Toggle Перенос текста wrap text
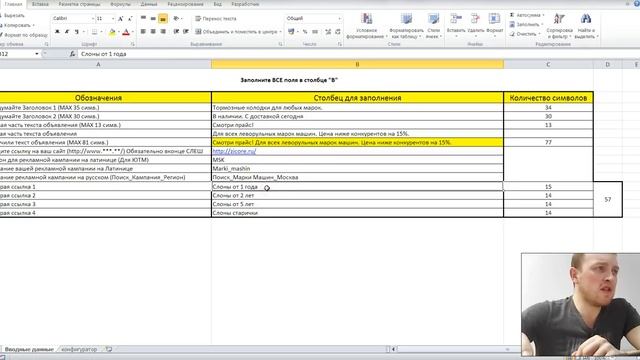The width and height of the screenshot is (640, 360). pos(216,18)
